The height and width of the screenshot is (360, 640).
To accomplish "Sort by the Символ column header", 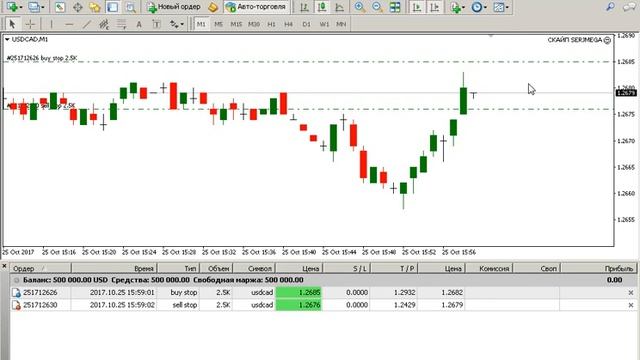I will point(254,268).
